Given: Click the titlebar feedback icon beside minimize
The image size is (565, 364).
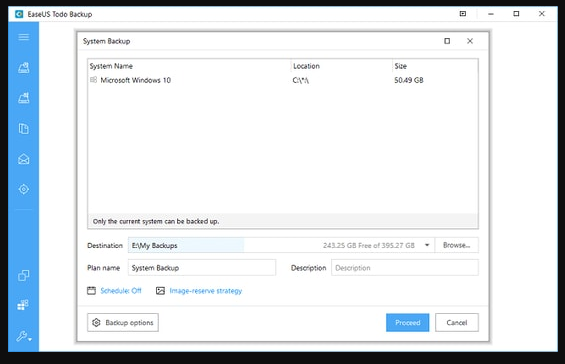Looking at the screenshot, I should pyautogui.click(x=463, y=14).
